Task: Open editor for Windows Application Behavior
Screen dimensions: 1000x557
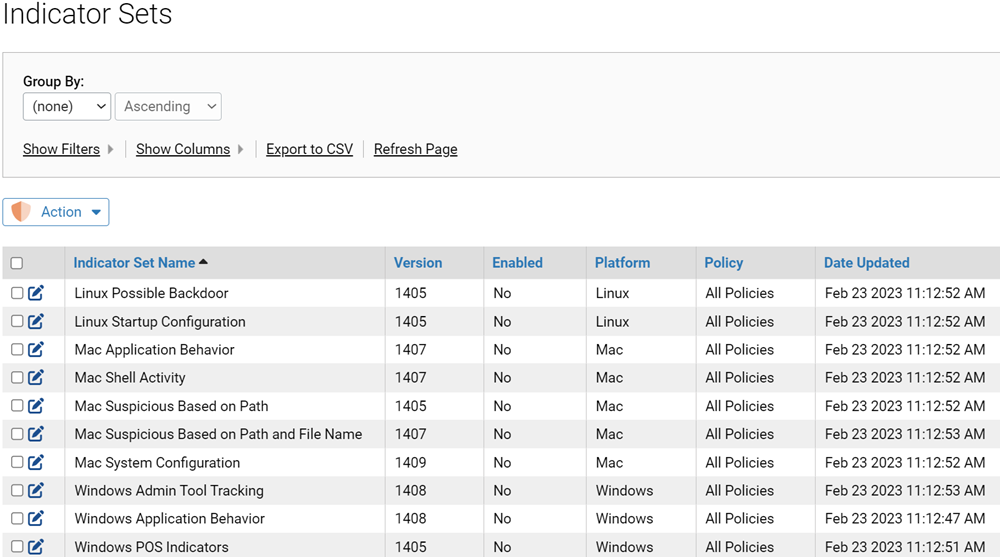Action: pos(36,519)
